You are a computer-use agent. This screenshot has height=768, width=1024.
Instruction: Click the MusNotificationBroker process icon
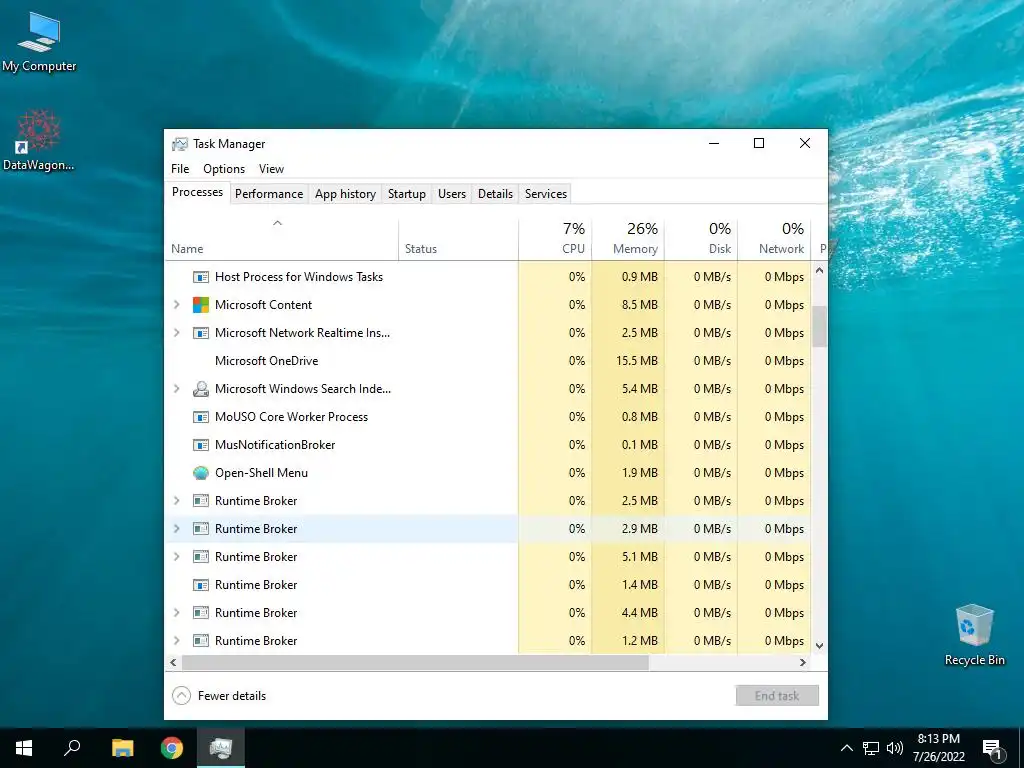pos(200,445)
